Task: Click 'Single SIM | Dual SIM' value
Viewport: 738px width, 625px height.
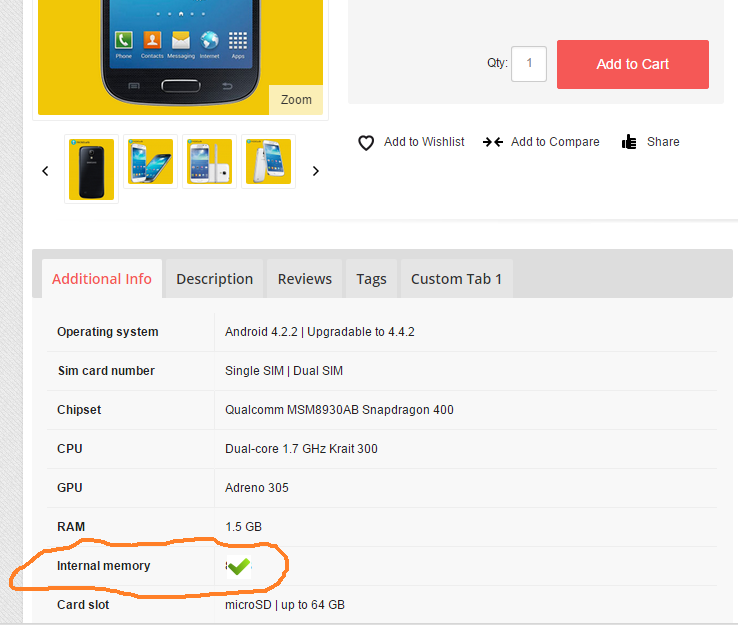Action: pos(284,371)
